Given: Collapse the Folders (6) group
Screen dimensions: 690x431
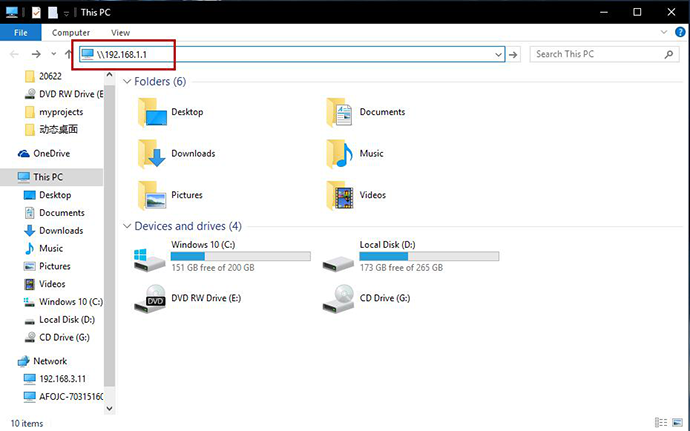Looking at the screenshot, I should 126,81.
